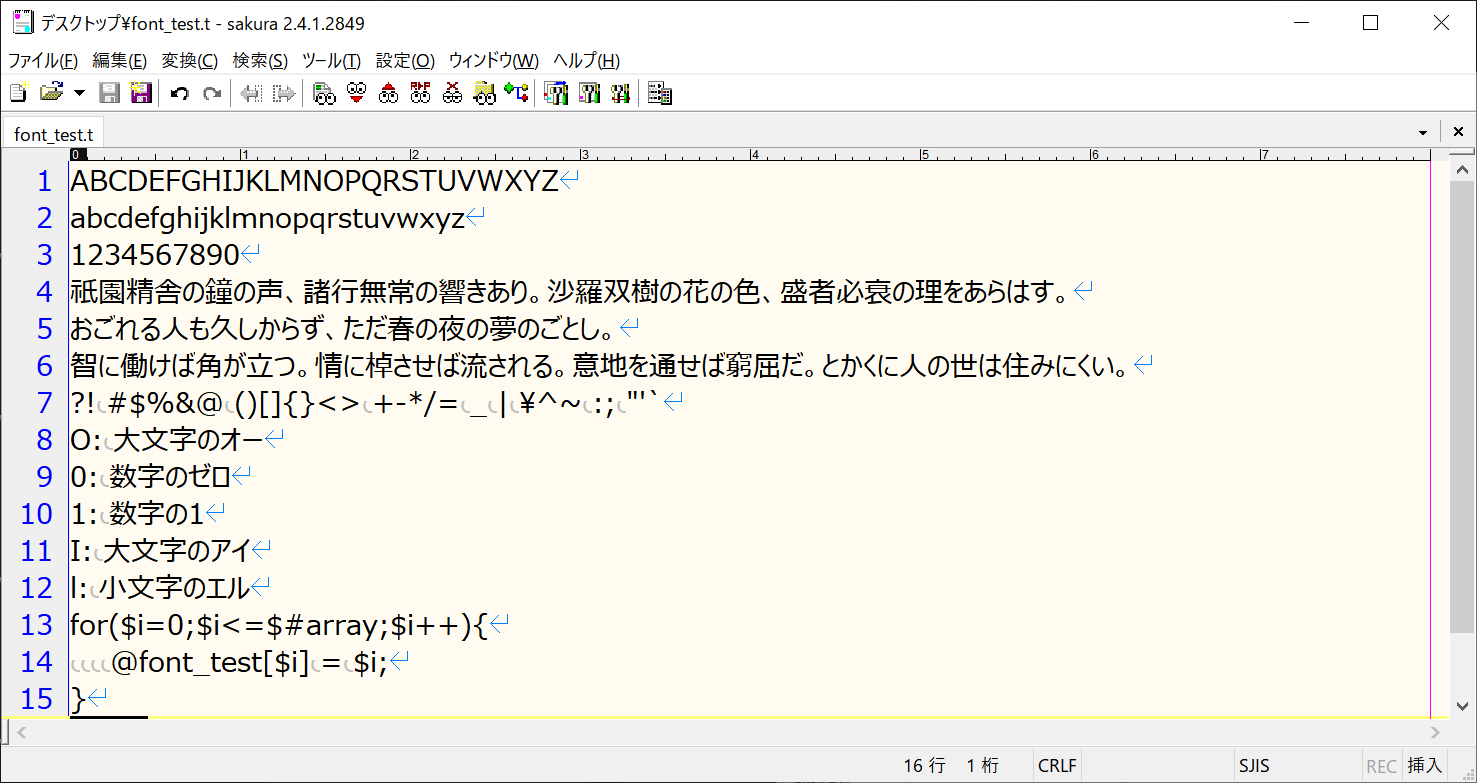Screen dimensions: 1477x783
Task: Click line number 13 in the gutter
Action: point(36,625)
